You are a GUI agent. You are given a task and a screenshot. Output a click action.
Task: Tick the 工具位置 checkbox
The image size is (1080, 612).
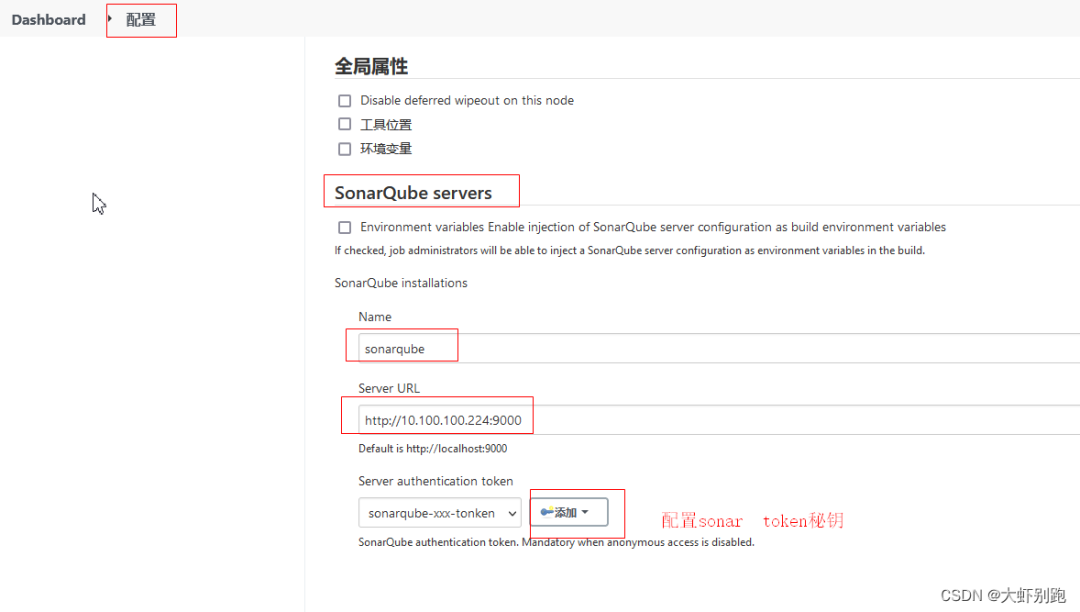pos(345,125)
